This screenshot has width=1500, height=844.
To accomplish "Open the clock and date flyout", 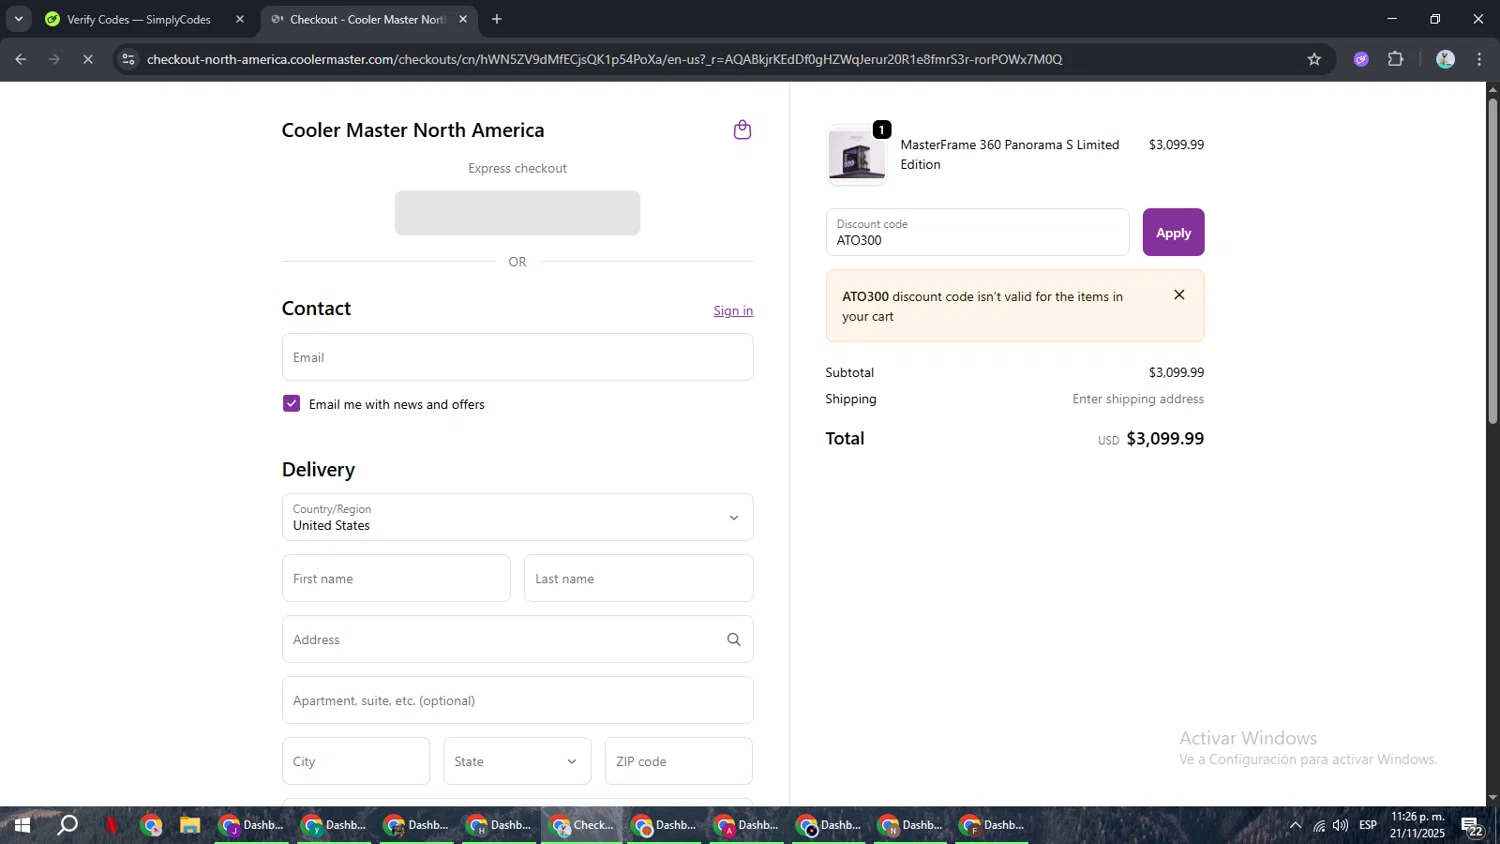I will click(x=1417, y=825).
